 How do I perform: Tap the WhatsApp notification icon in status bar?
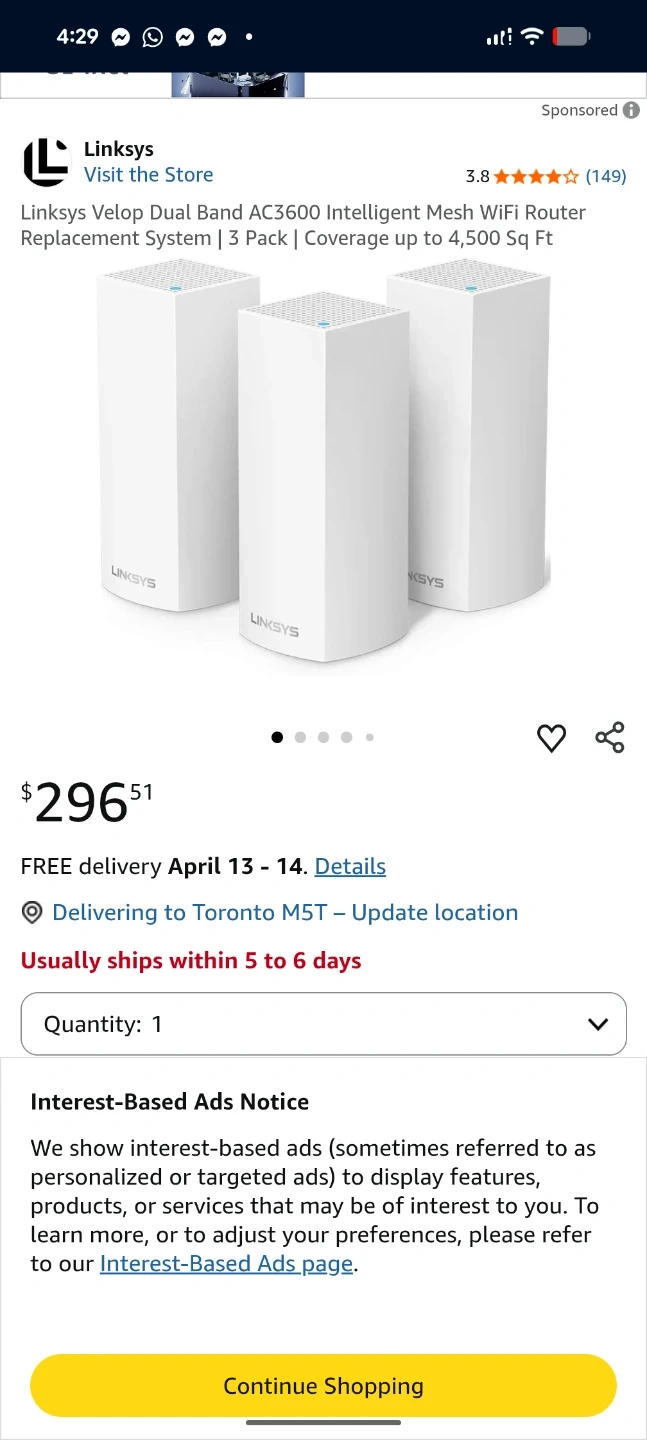(152, 37)
